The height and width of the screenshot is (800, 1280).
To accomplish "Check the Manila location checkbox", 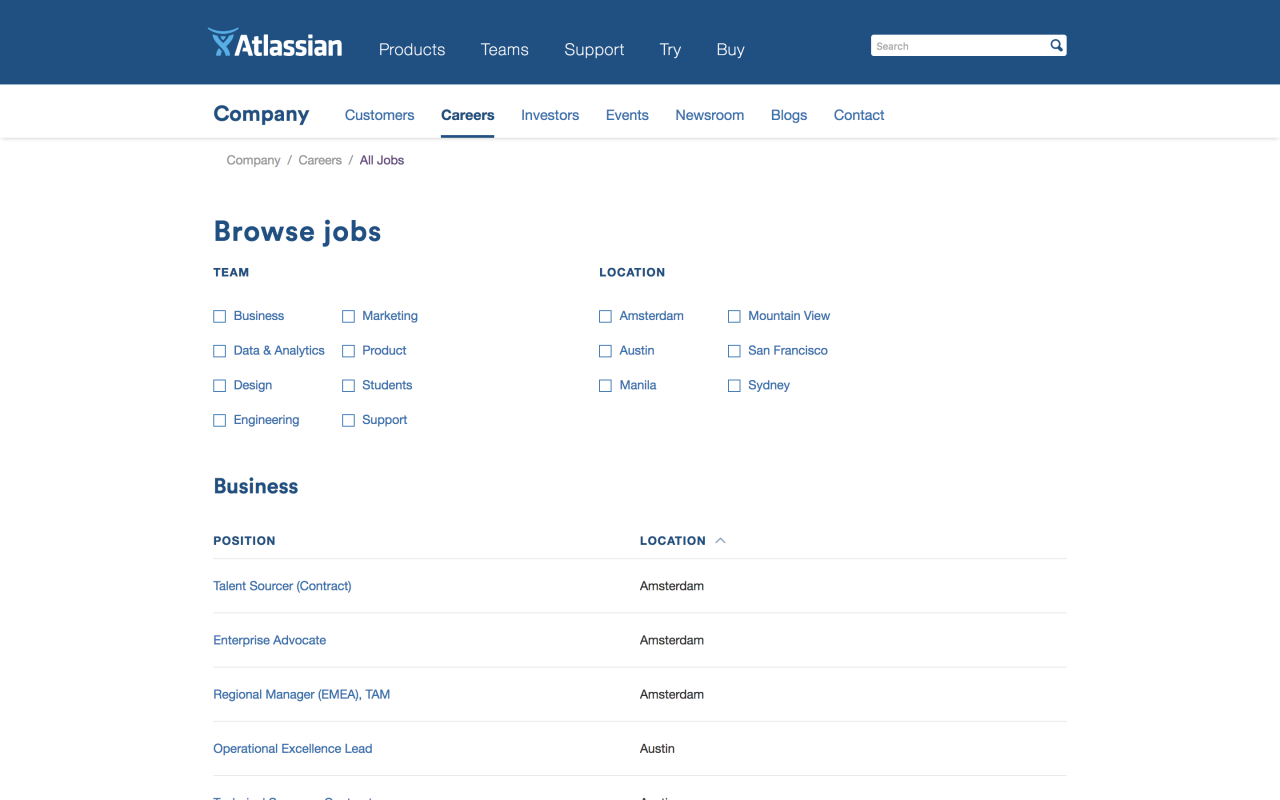I will pyautogui.click(x=605, y=386).
